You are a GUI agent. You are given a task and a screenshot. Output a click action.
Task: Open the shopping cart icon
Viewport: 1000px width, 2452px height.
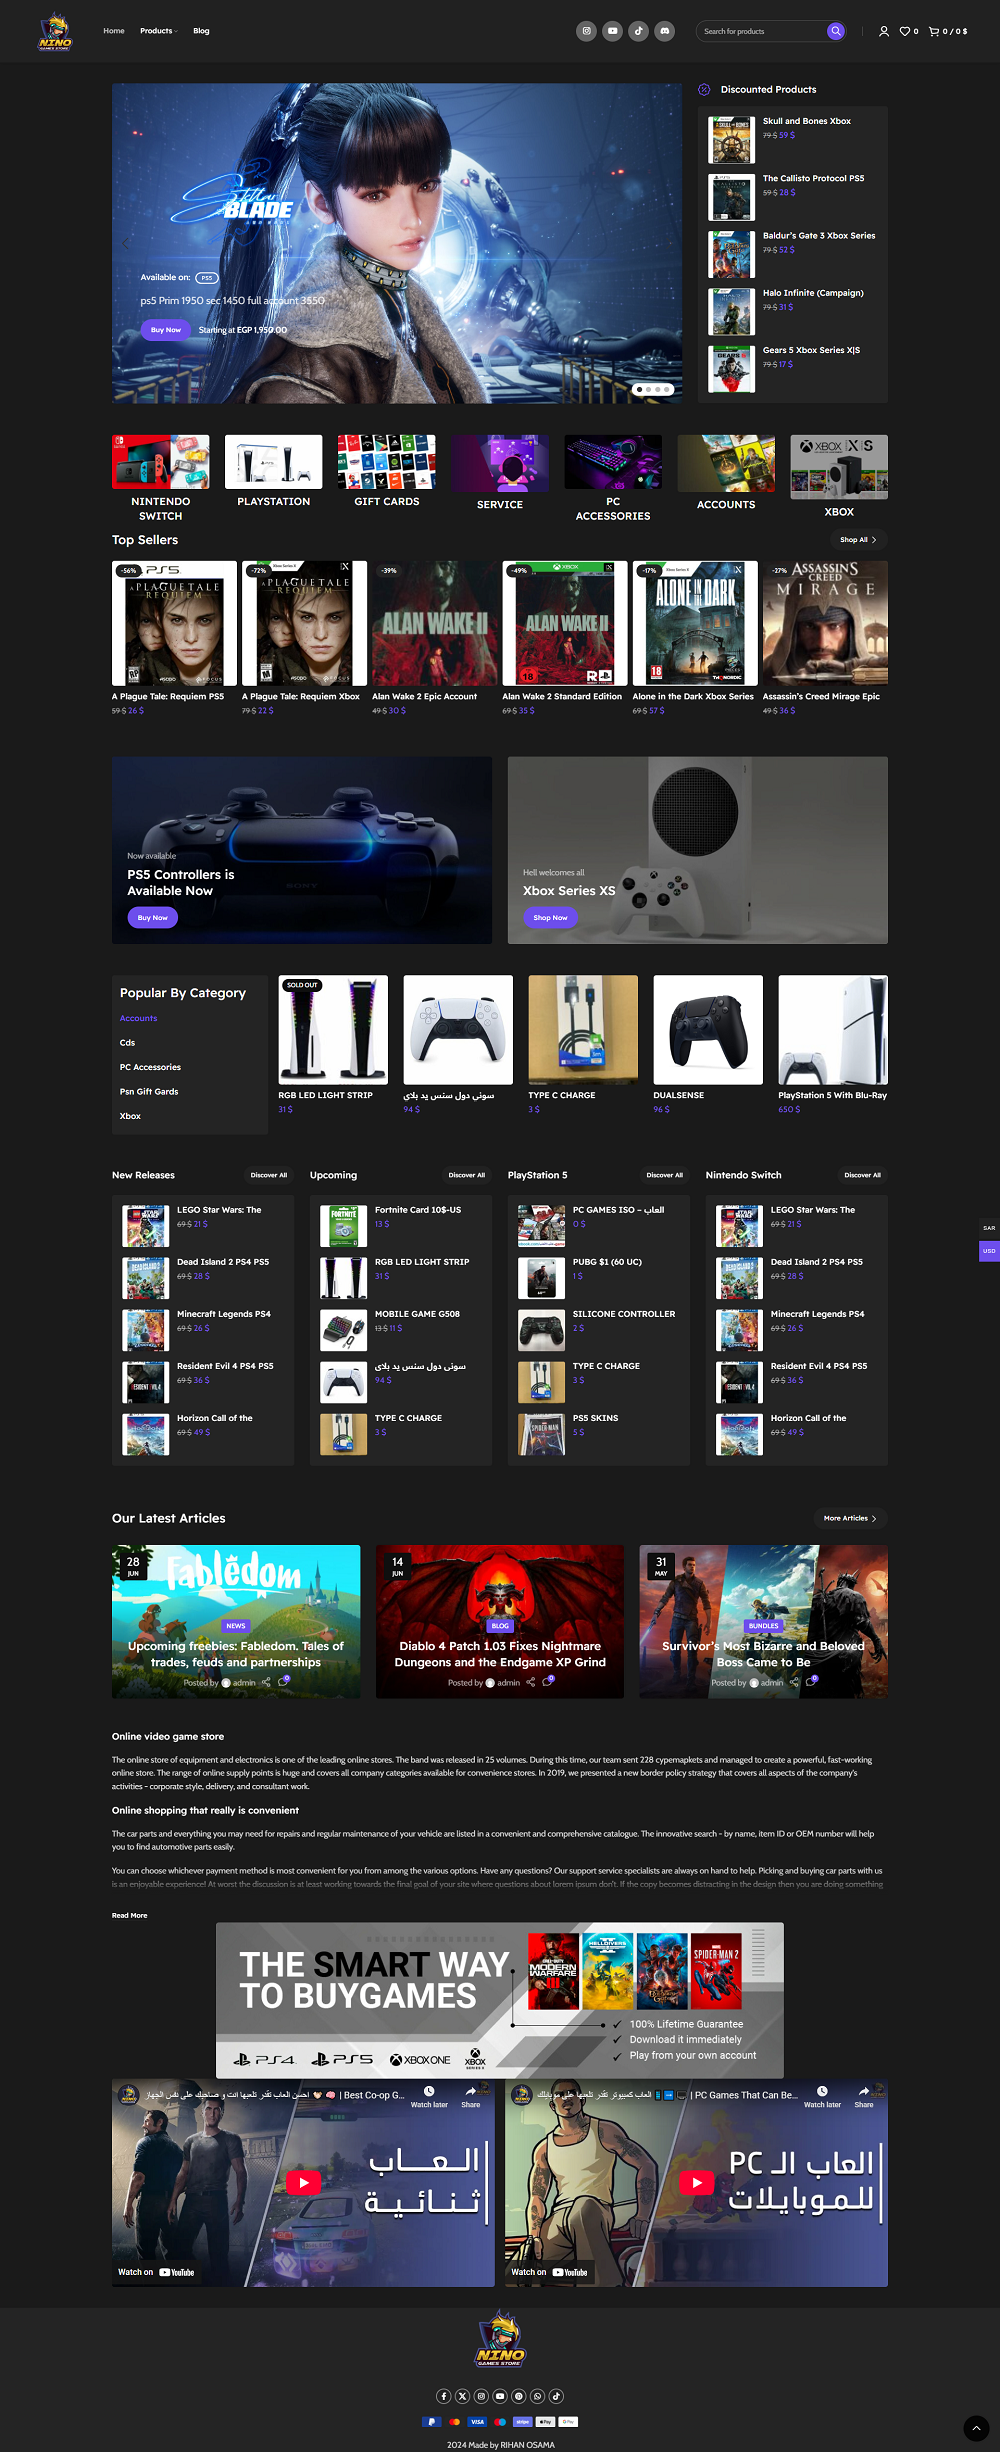[934, 32]
